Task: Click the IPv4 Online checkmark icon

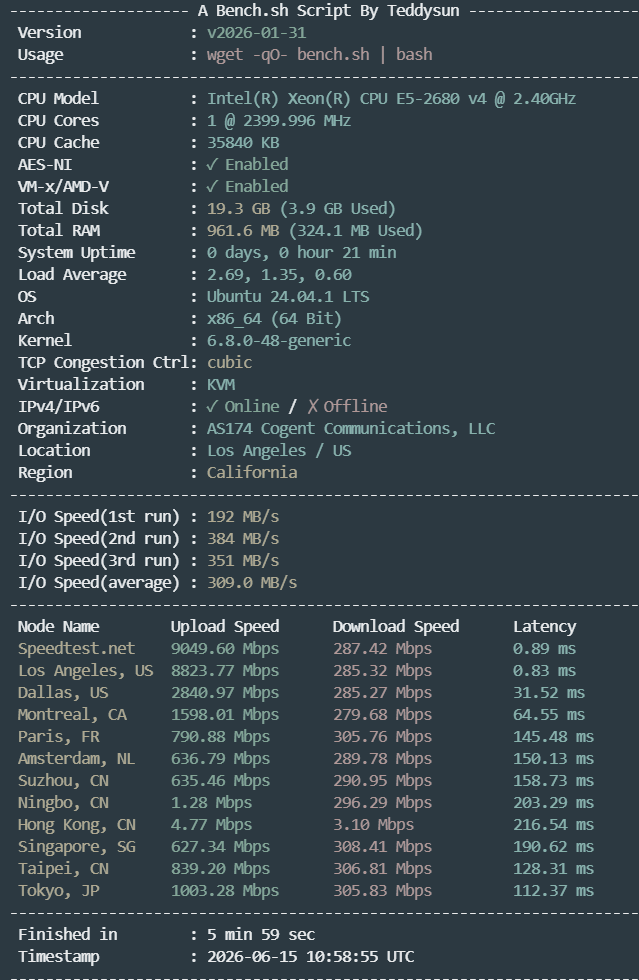Action: [212, 406]
